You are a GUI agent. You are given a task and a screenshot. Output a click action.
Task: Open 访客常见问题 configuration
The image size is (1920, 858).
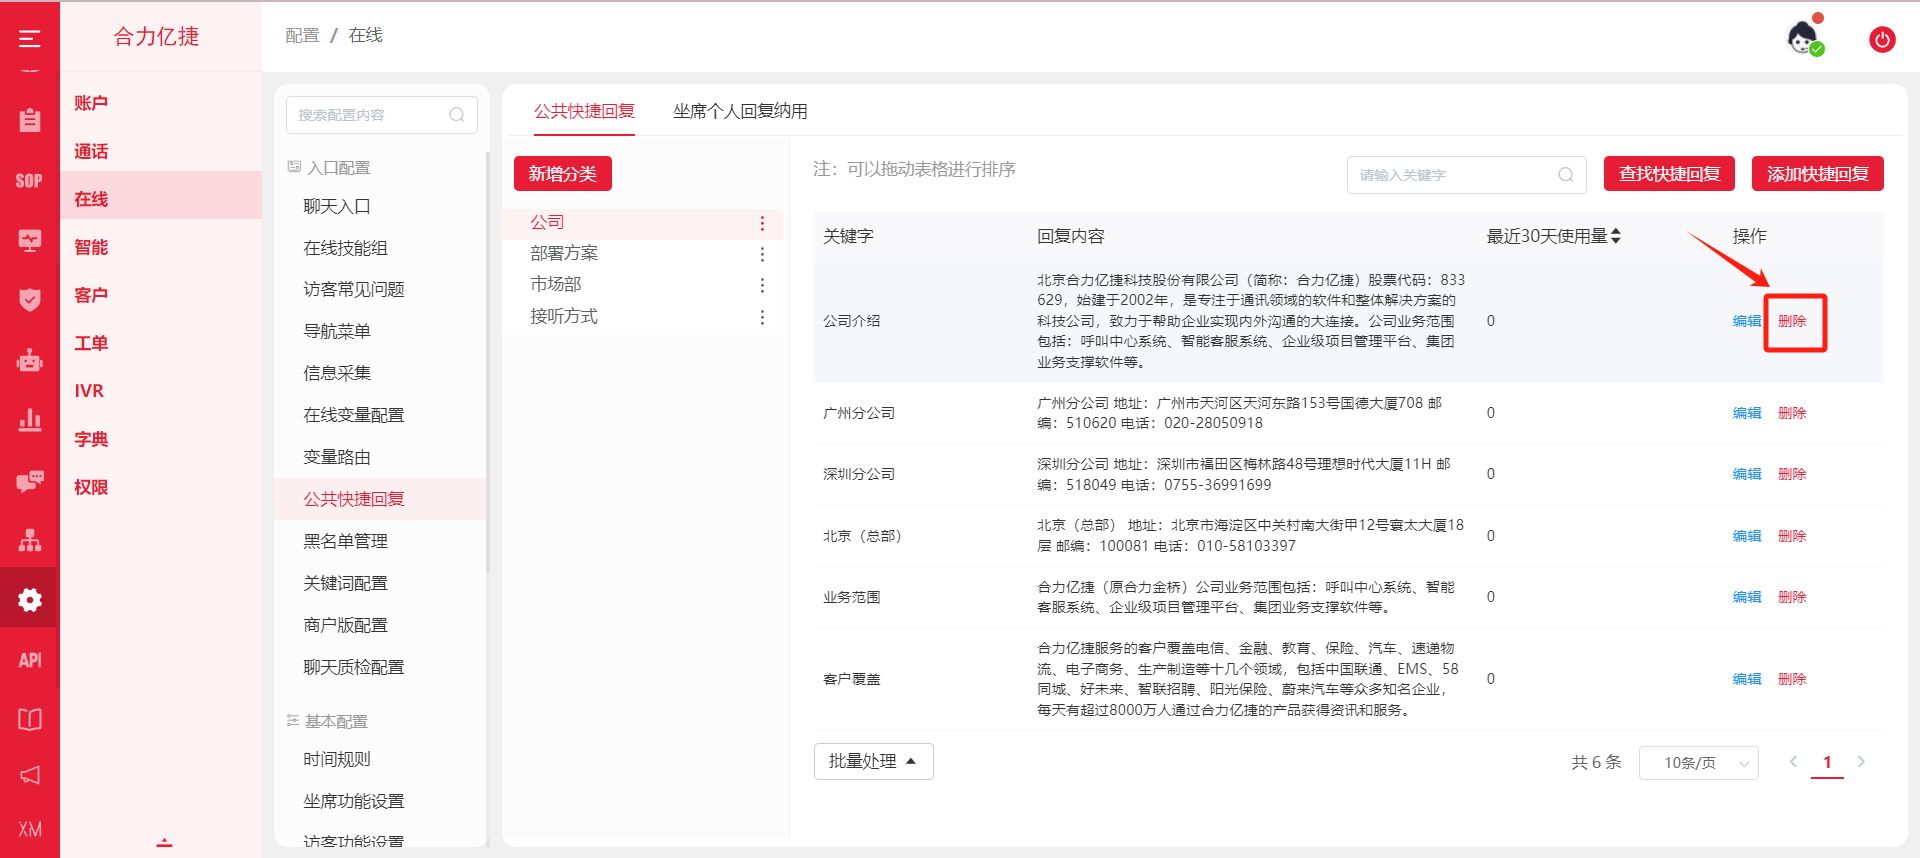(x=354, y=289)
